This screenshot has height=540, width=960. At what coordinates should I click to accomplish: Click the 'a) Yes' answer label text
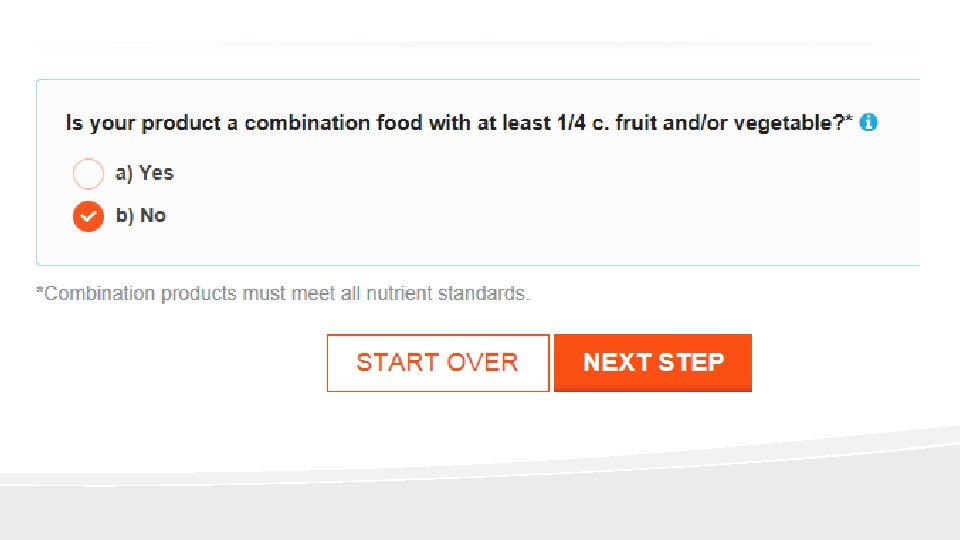pos(144,173)
